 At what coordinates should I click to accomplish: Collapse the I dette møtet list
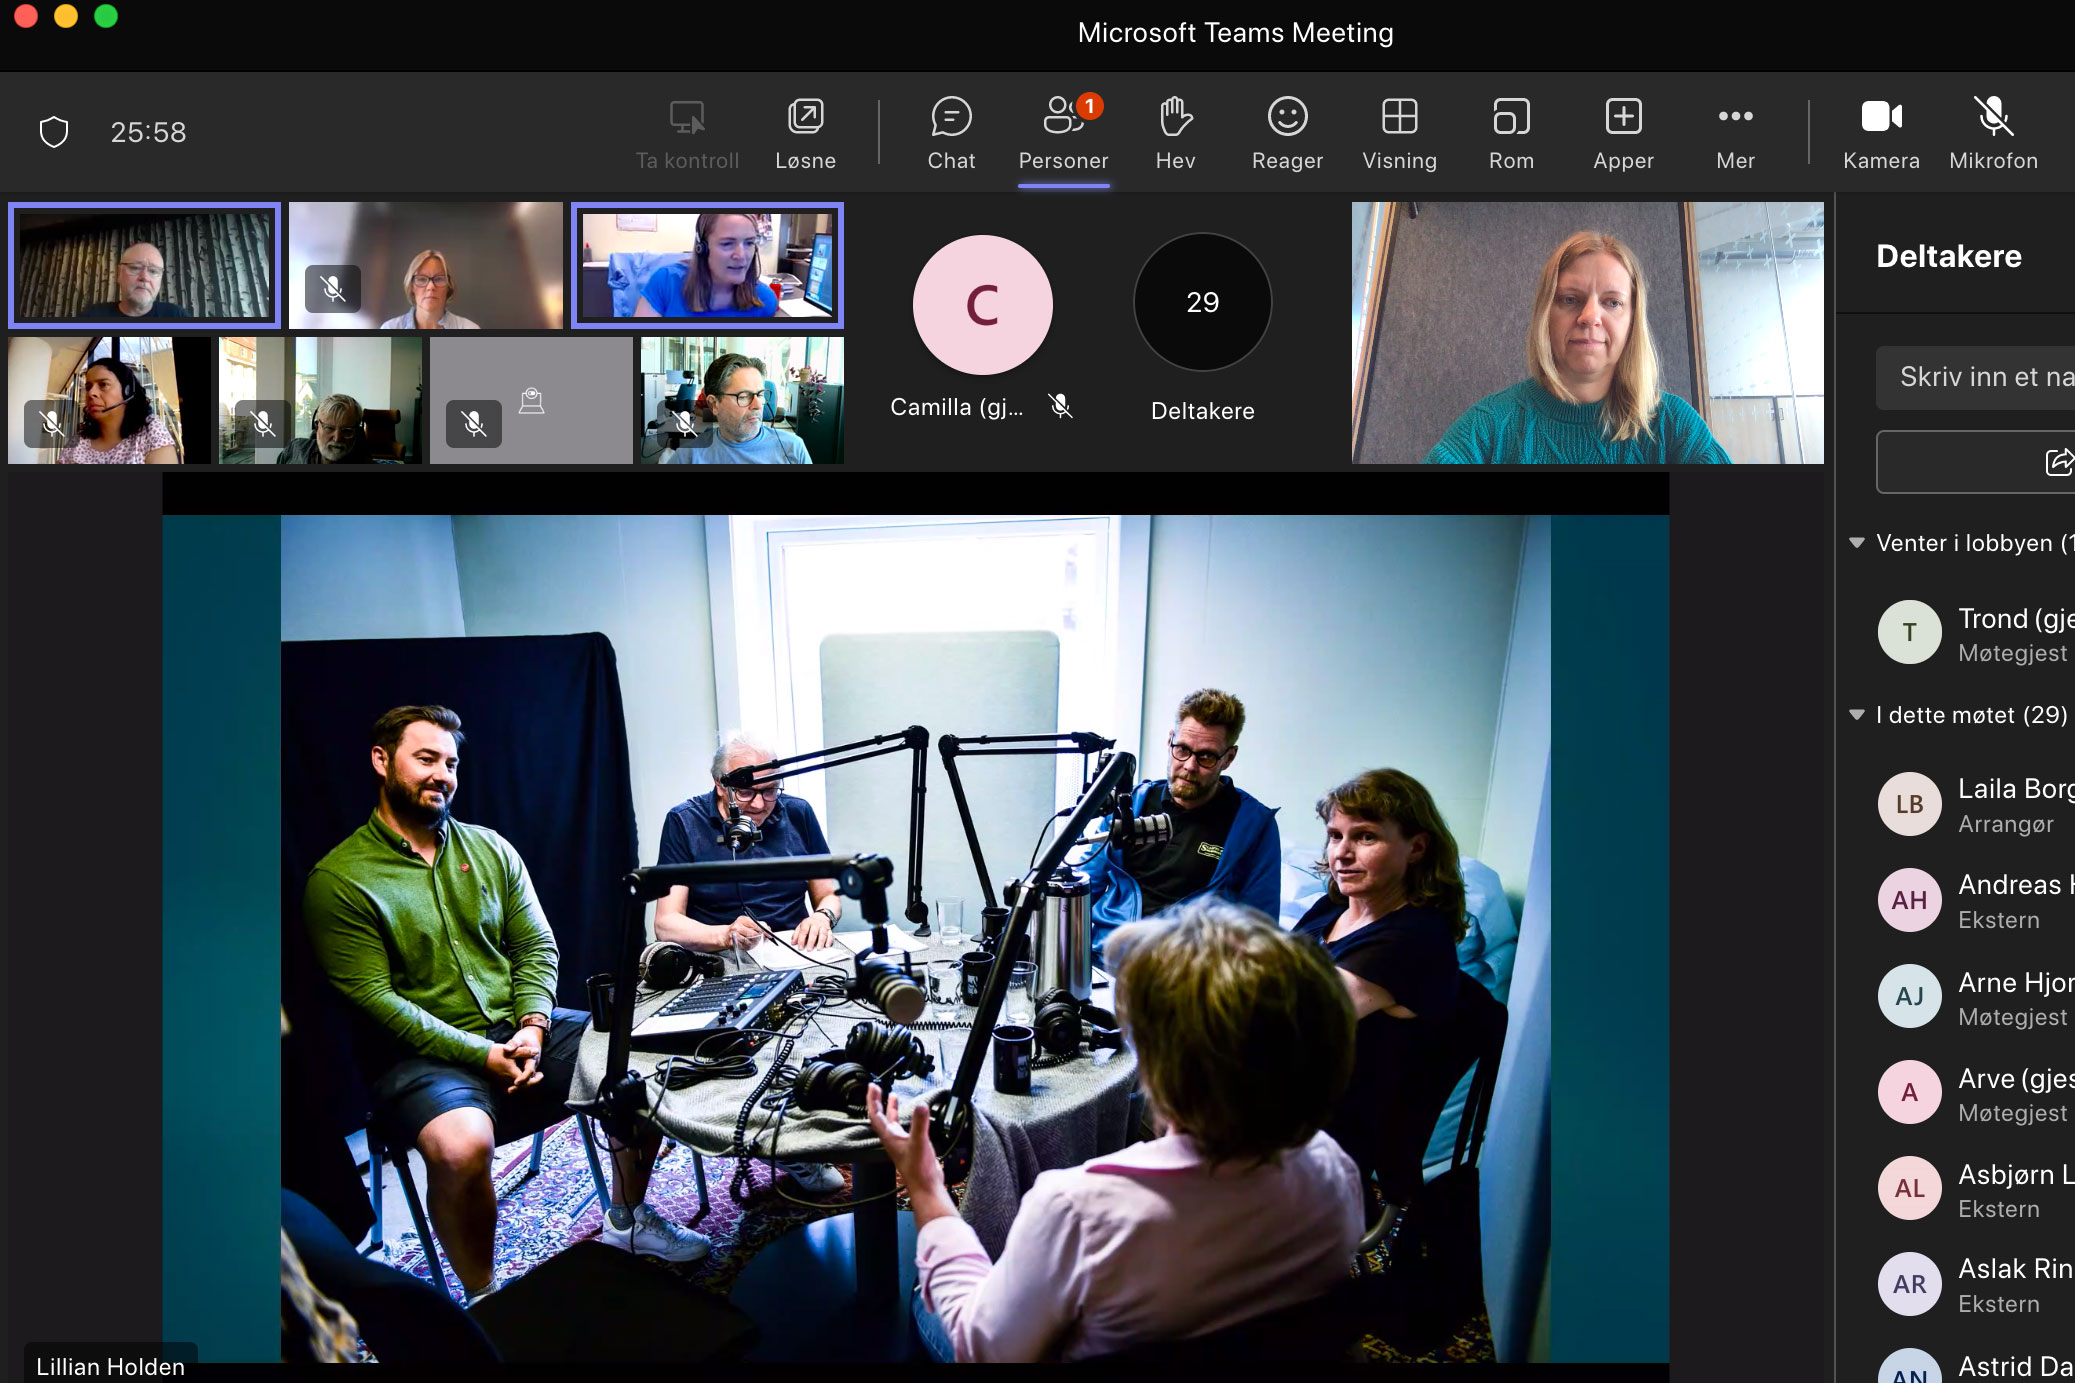(x=1857, y=715)
